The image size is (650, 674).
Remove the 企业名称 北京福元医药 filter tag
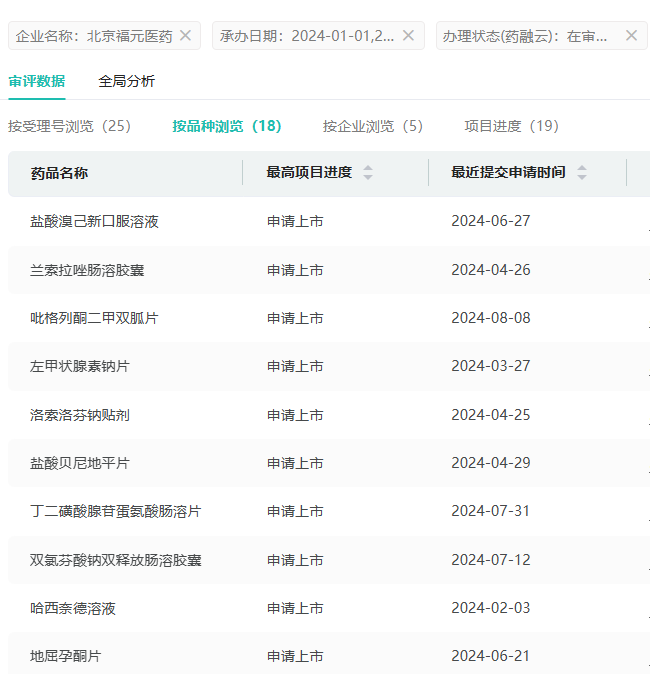click(x=185, y=35)
